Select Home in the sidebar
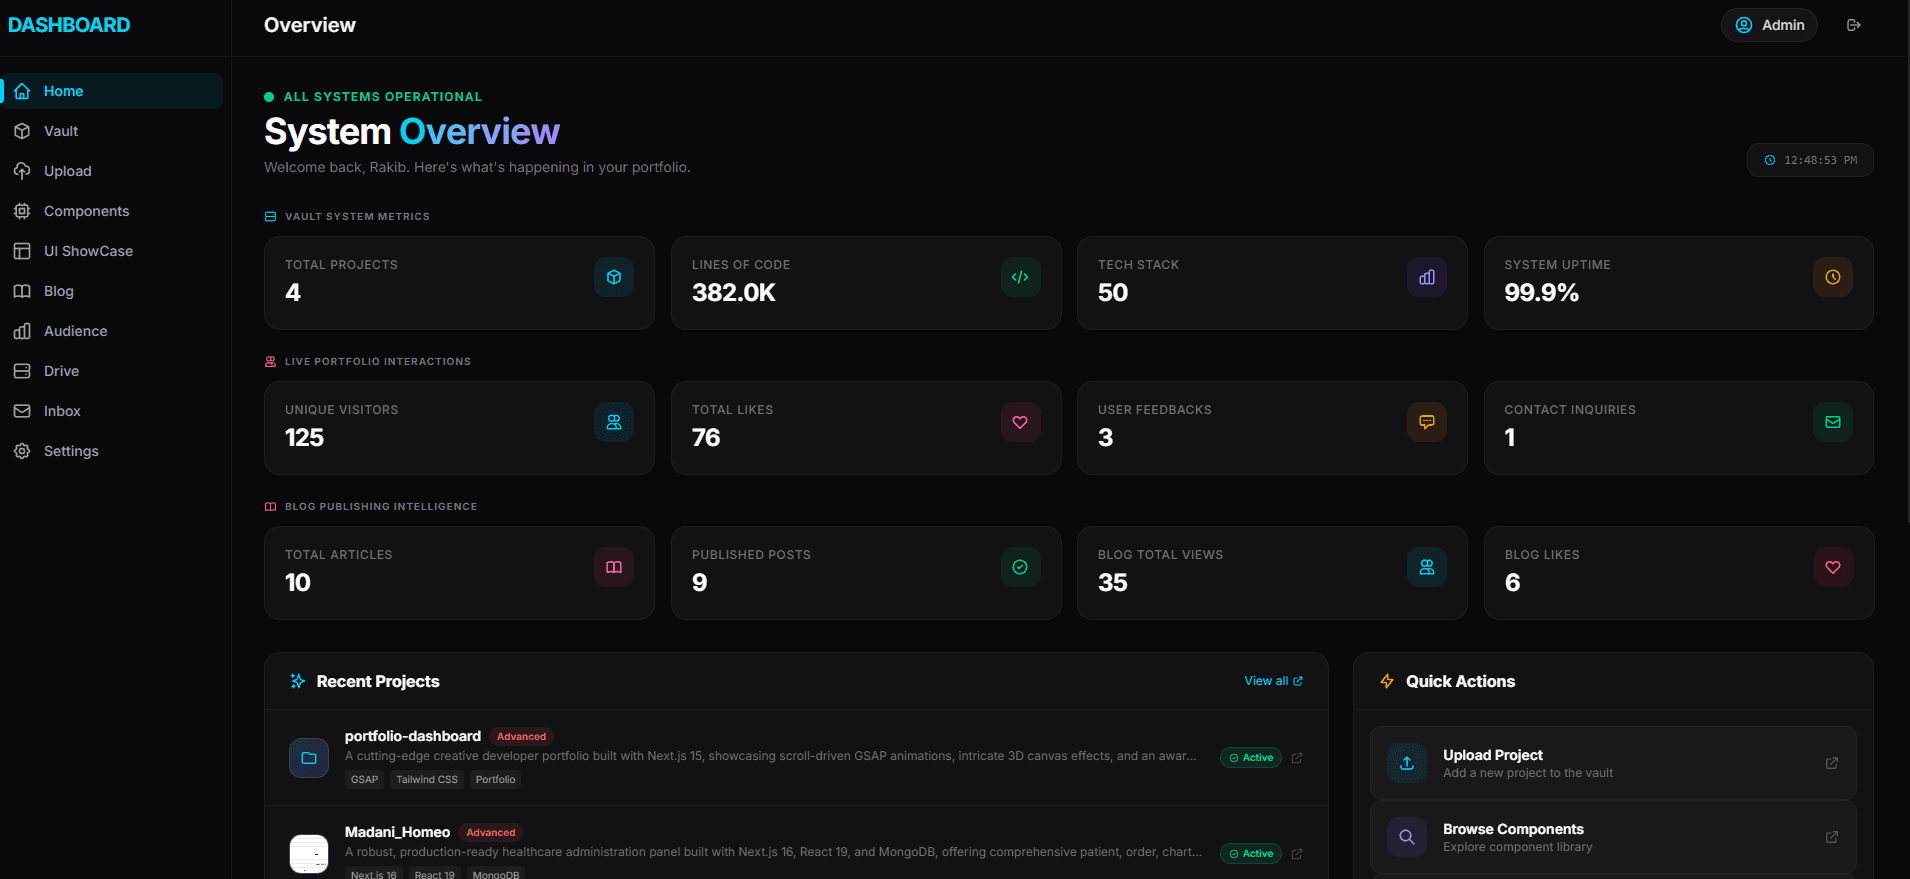The image size is (1910, 879). pos(112,91)
